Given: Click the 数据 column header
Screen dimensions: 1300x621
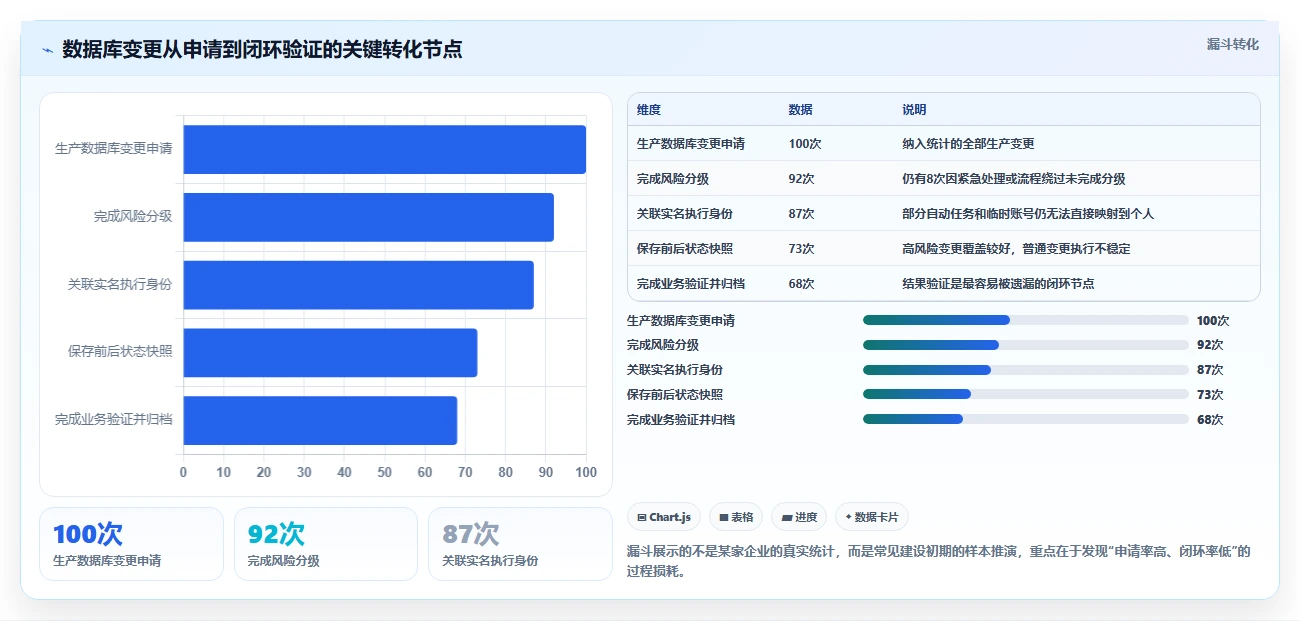Looking at the screenshot, I should pos(800,110).
